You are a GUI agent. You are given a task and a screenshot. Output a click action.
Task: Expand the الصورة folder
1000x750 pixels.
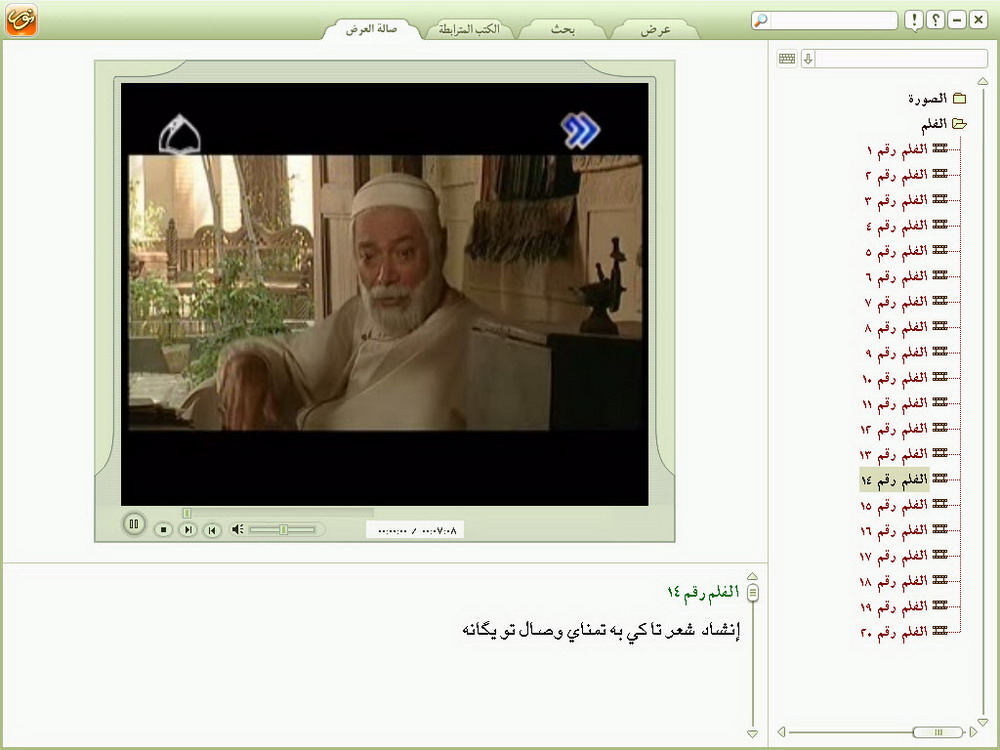(x=927, y=98)
